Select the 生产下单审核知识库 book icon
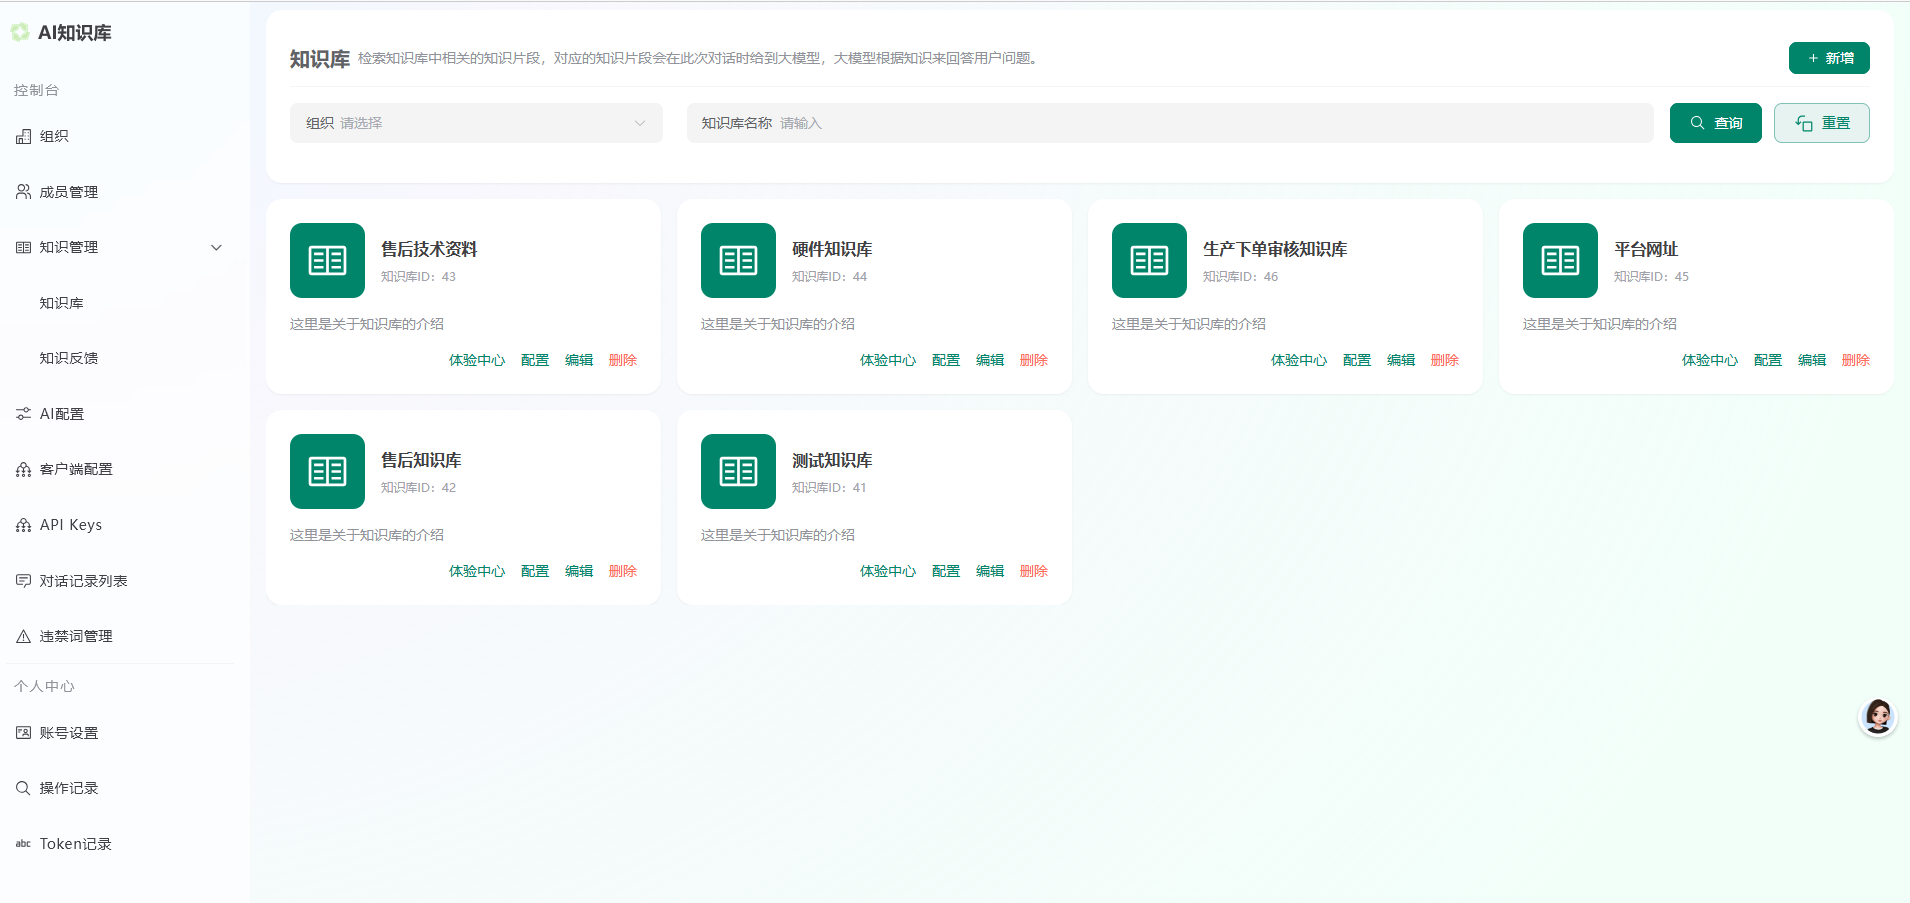1910x903 pixels. [x=1149, y=260]
